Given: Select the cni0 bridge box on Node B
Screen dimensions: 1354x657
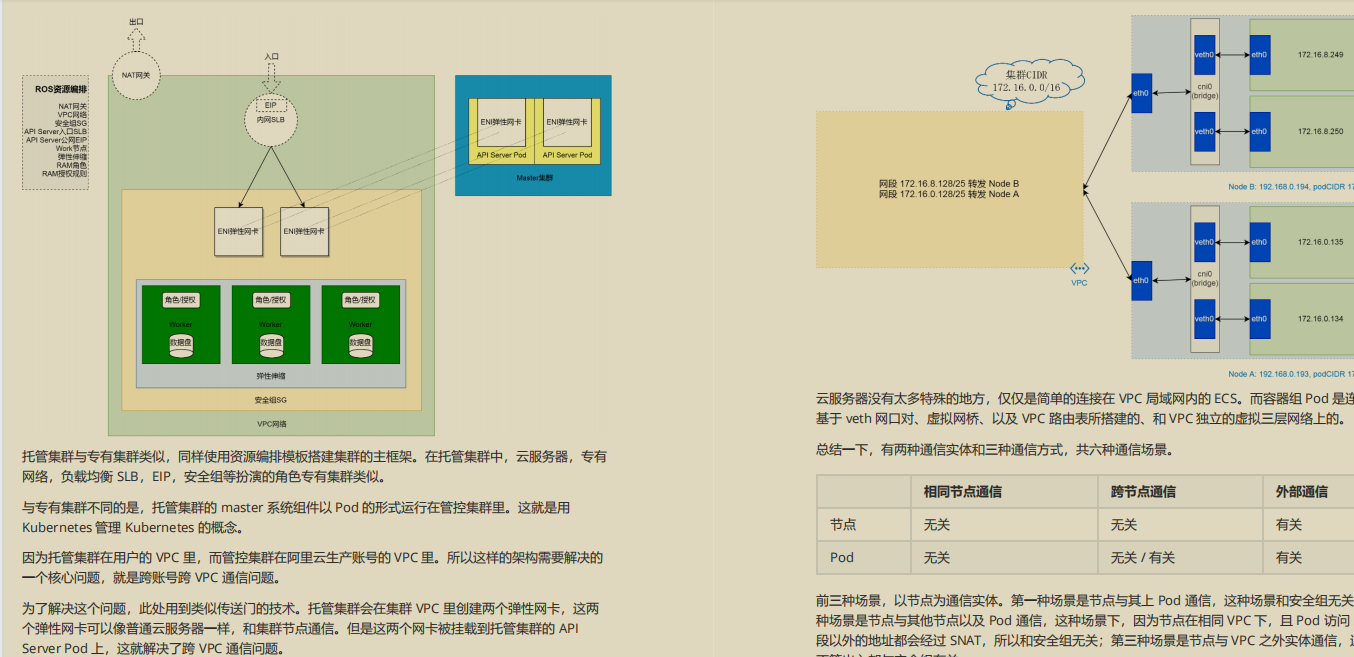Looking at the screenshot, I should click(x=1204, y=90).
